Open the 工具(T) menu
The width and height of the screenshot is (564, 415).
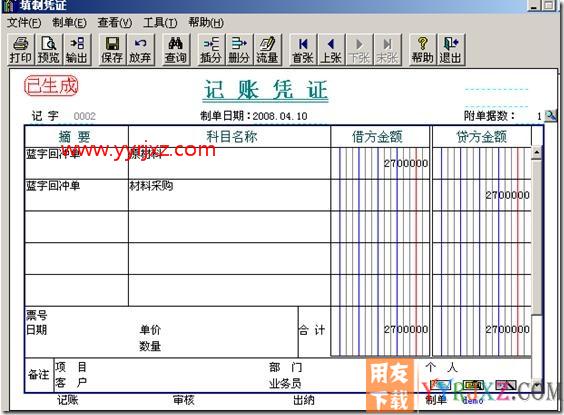160,23
